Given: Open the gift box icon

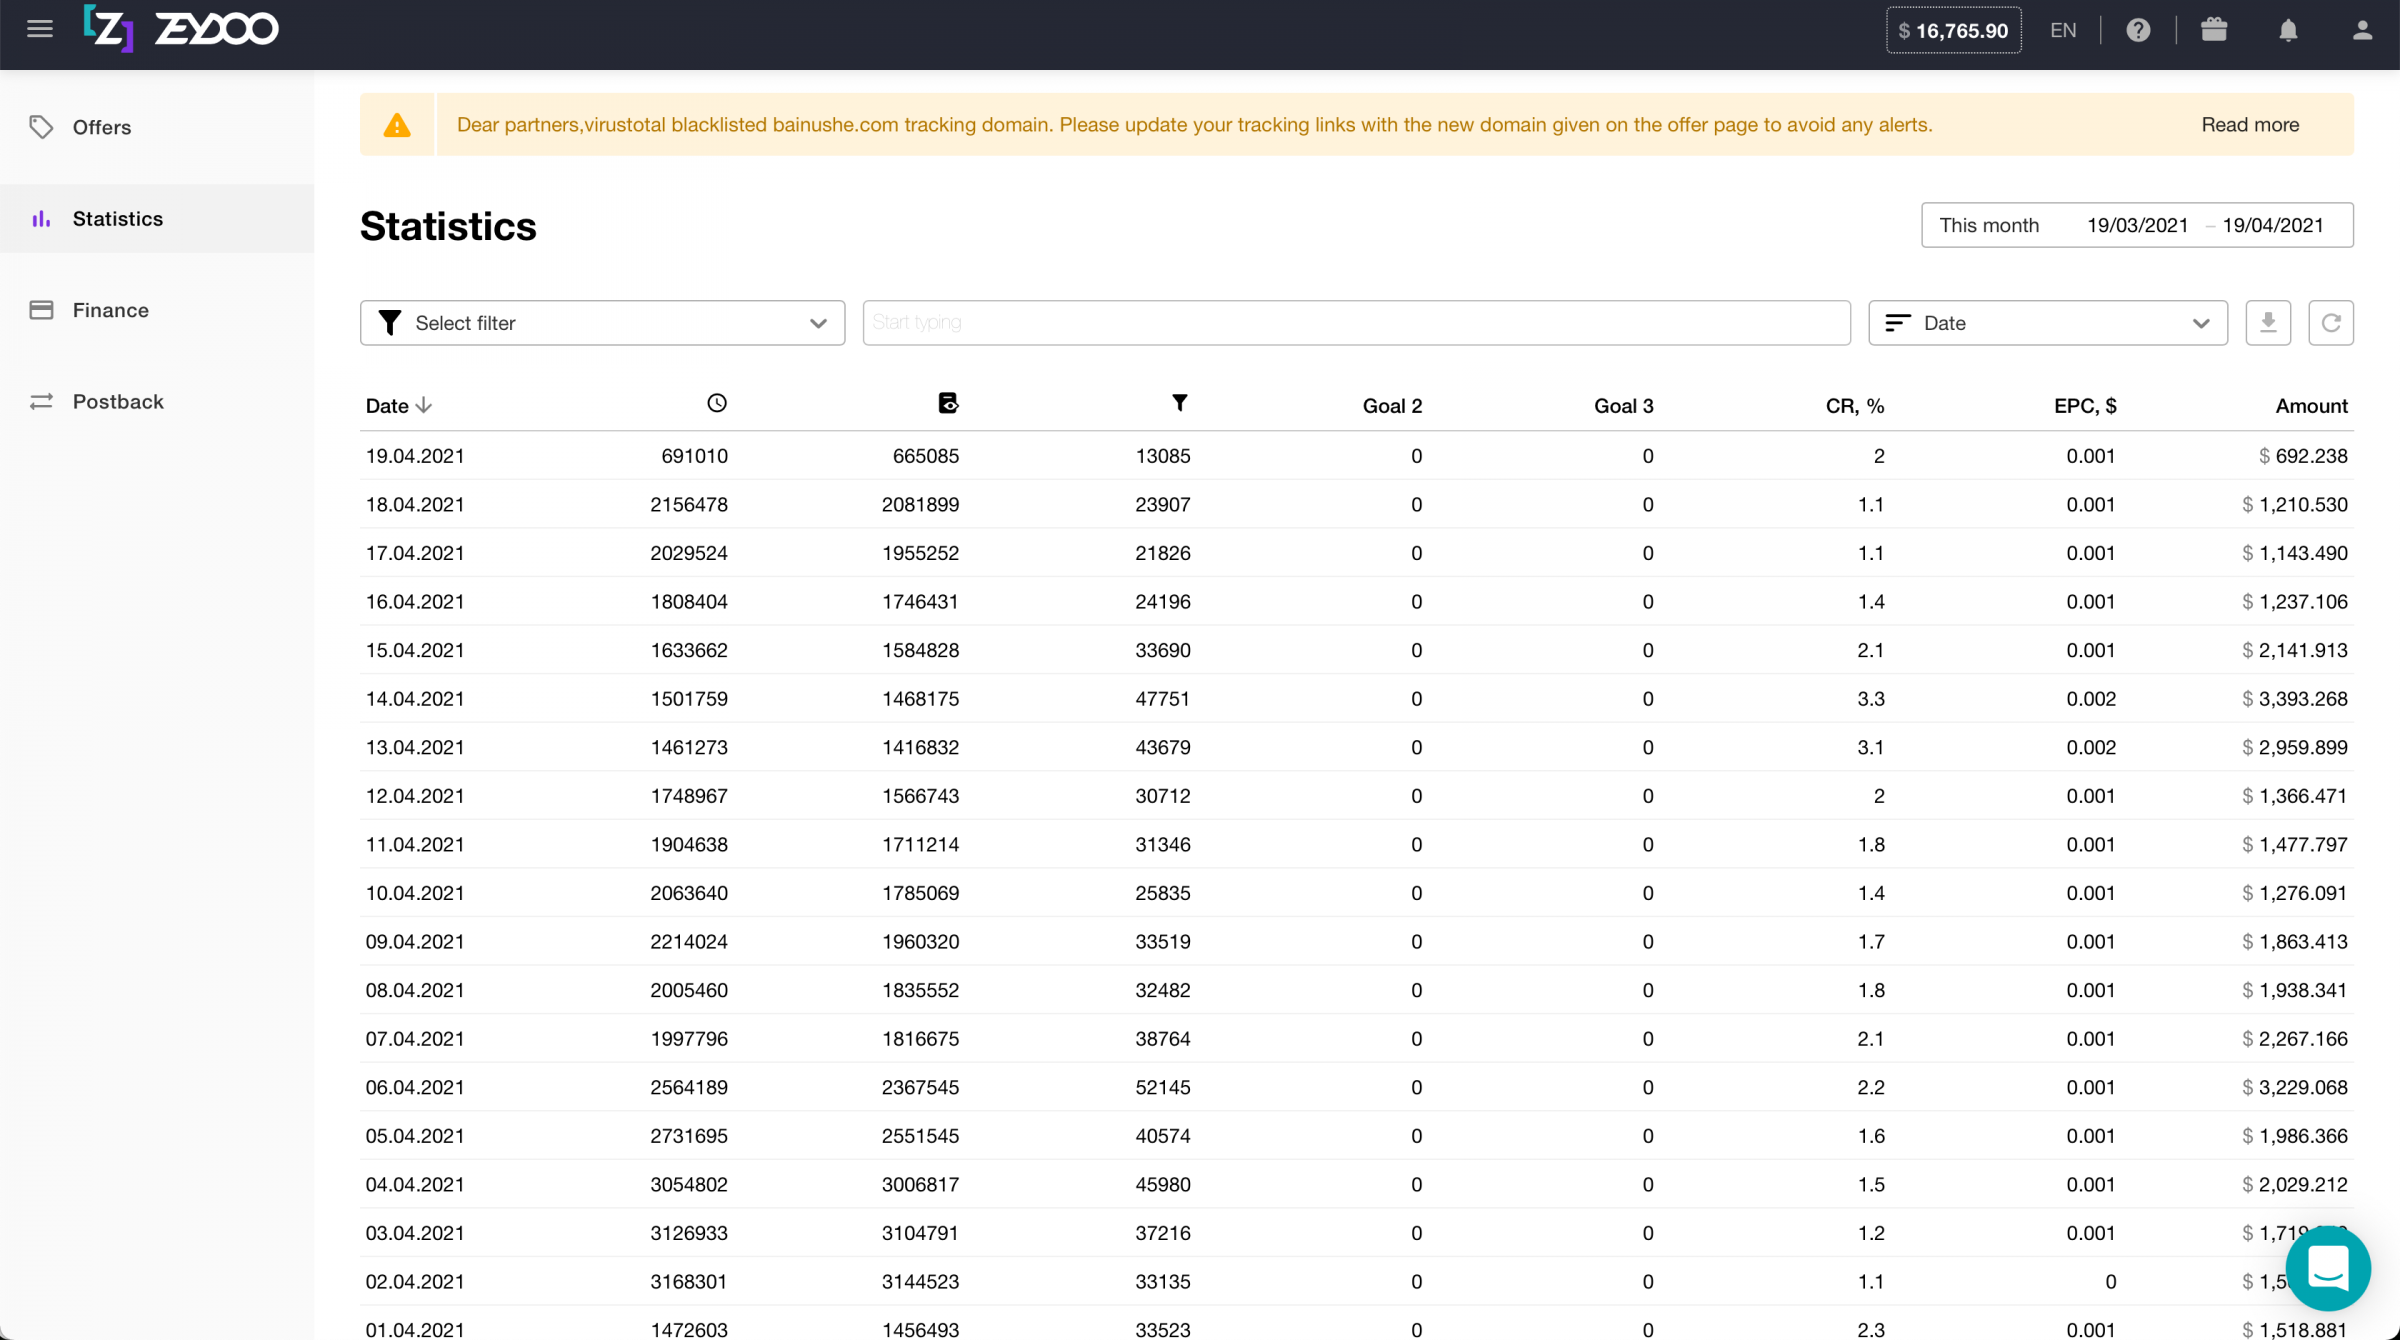Looking at the screenshot, I should (2214, 30).
